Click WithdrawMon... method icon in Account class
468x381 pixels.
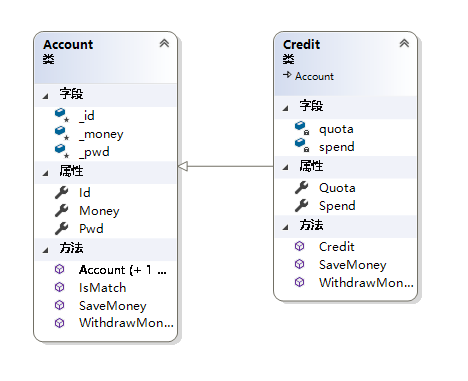tap(59, 323)
